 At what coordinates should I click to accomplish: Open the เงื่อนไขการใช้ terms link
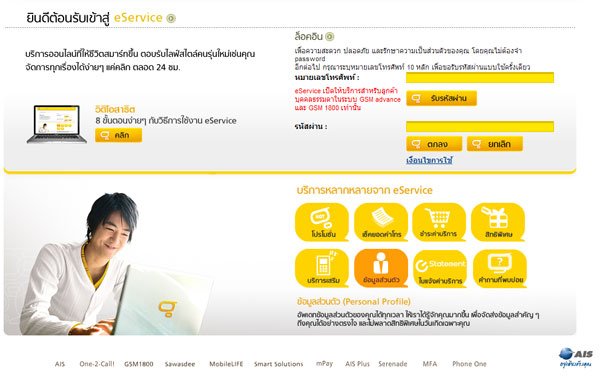(429, 160)
